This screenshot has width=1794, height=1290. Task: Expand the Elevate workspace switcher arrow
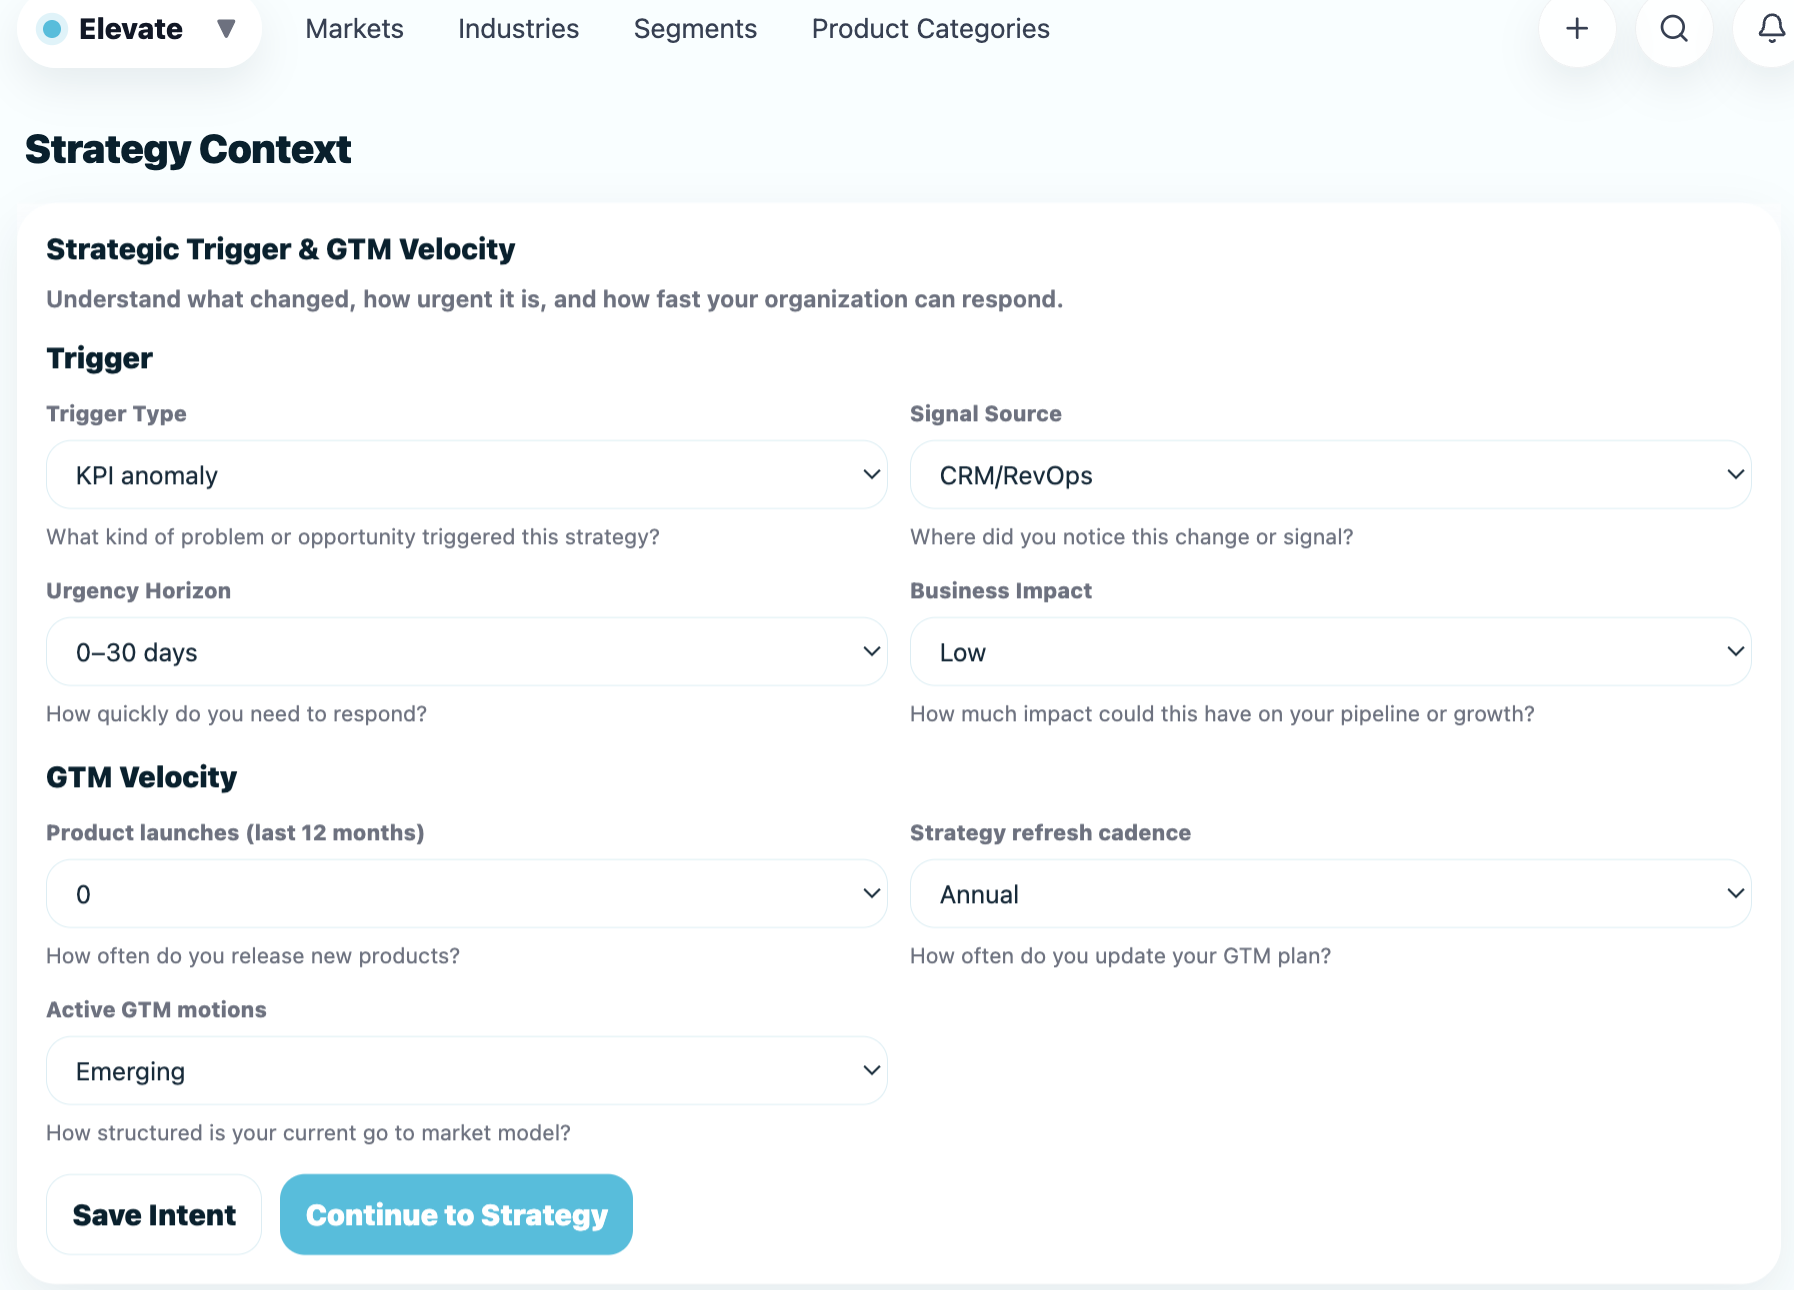click(226, 29)
